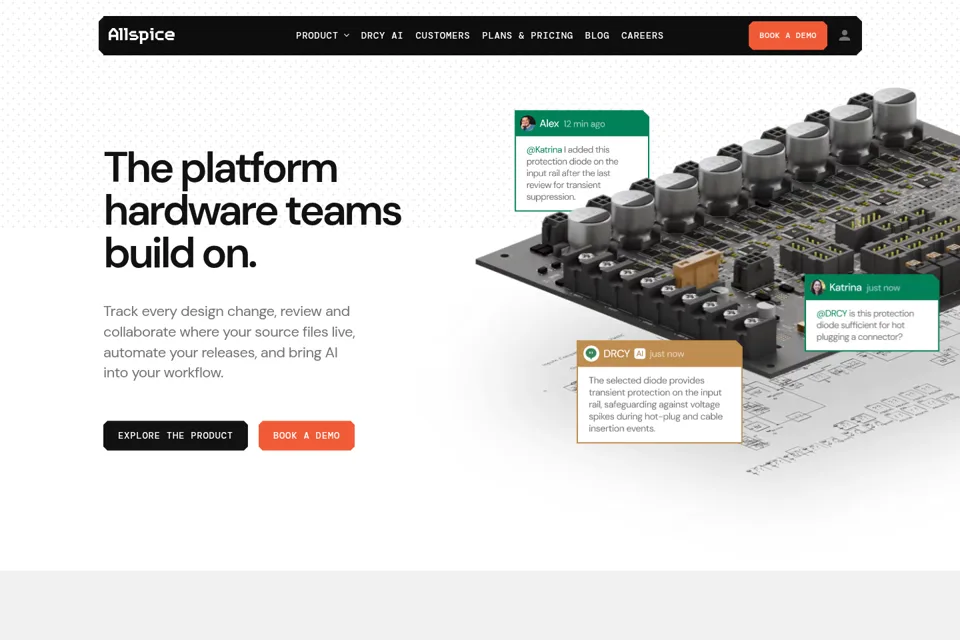Click the Allspice logo
This screenshot has width=960, height=640.
(x=141, y=35)
